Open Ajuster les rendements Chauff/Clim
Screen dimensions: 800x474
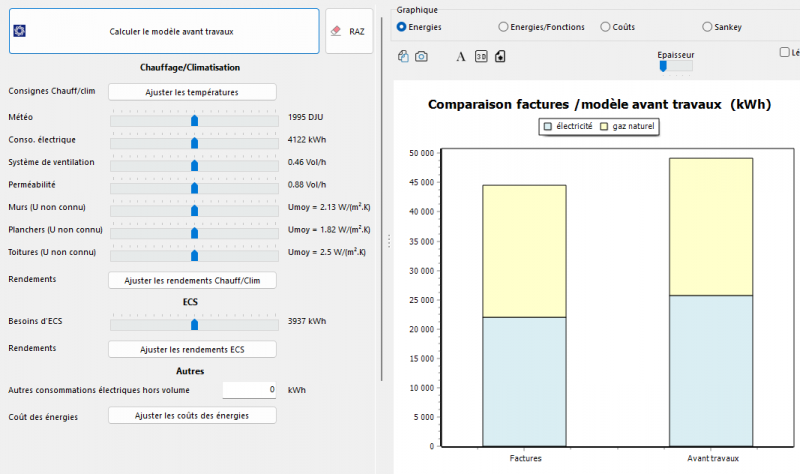(x=192, y=281)
